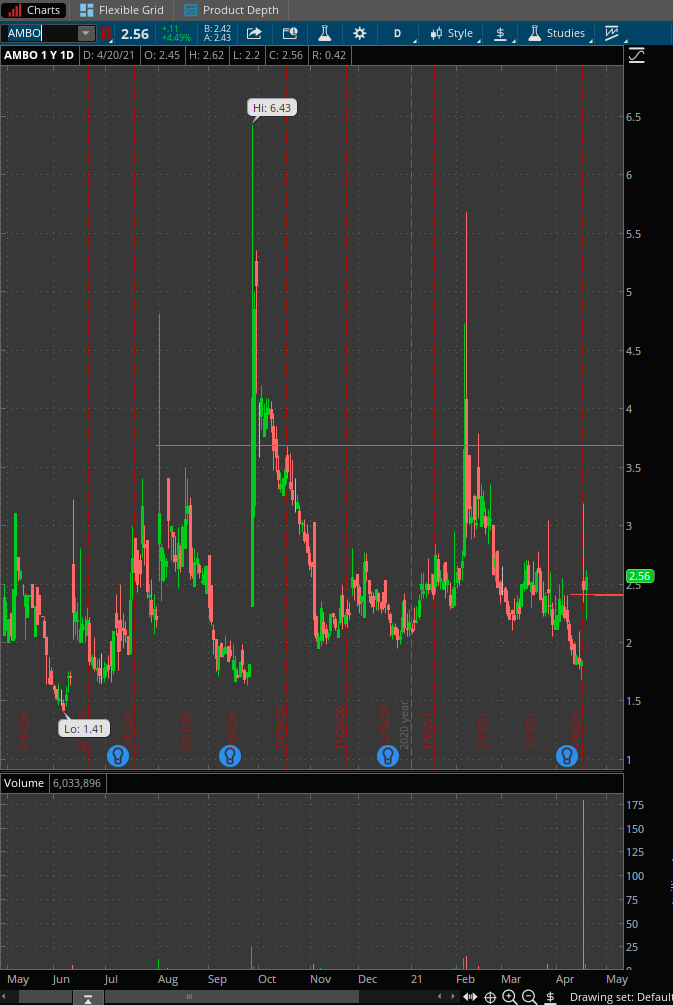This screenshot has height=1005, width=673.
Task: Click the Volume study label
Action: point(24,783)
